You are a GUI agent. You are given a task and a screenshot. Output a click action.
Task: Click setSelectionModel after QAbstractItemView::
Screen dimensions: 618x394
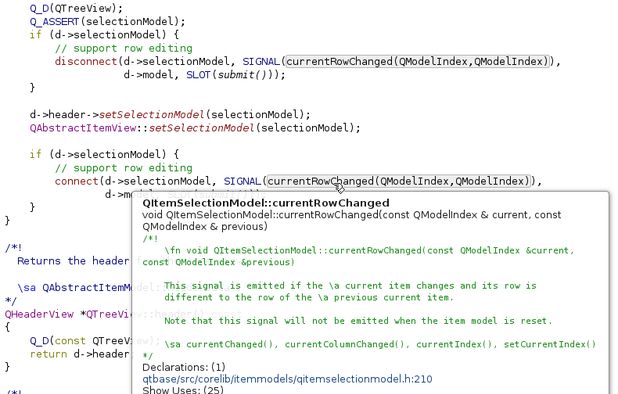pos(201,128)
